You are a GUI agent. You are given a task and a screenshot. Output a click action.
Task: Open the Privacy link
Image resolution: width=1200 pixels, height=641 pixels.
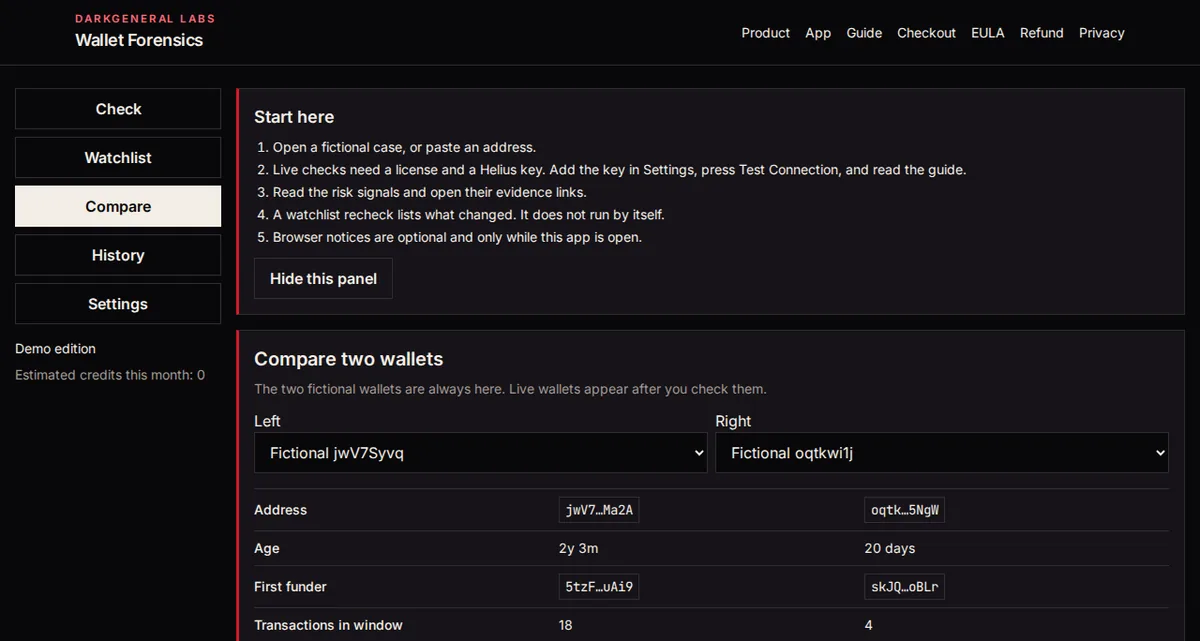point(1102,33)
